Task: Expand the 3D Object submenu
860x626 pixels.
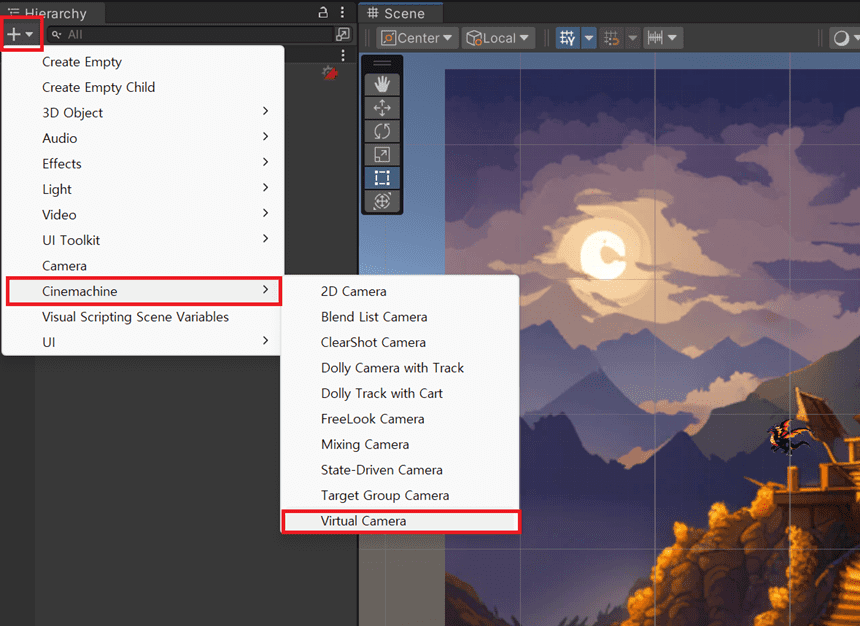Action: [x=143, y=112]
